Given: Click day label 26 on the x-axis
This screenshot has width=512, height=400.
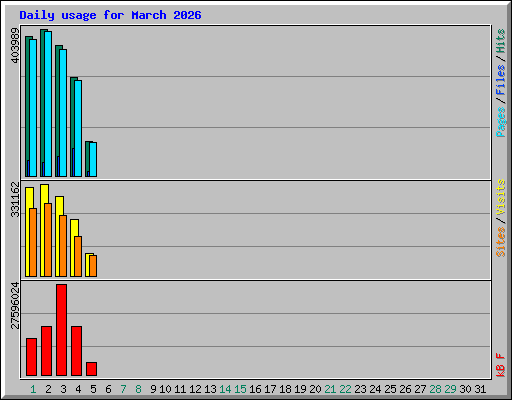Looking at the screenshot, I should 405,389.
